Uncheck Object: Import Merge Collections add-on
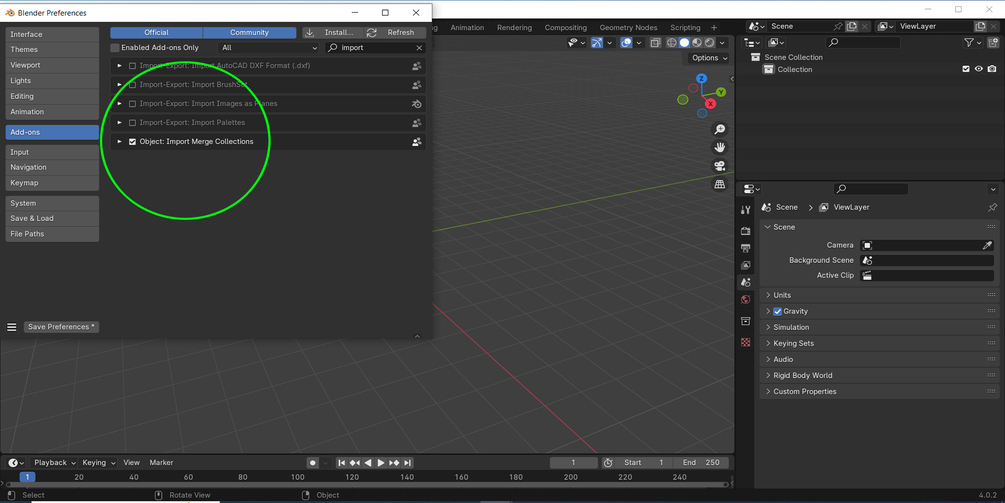 (133, 142)
